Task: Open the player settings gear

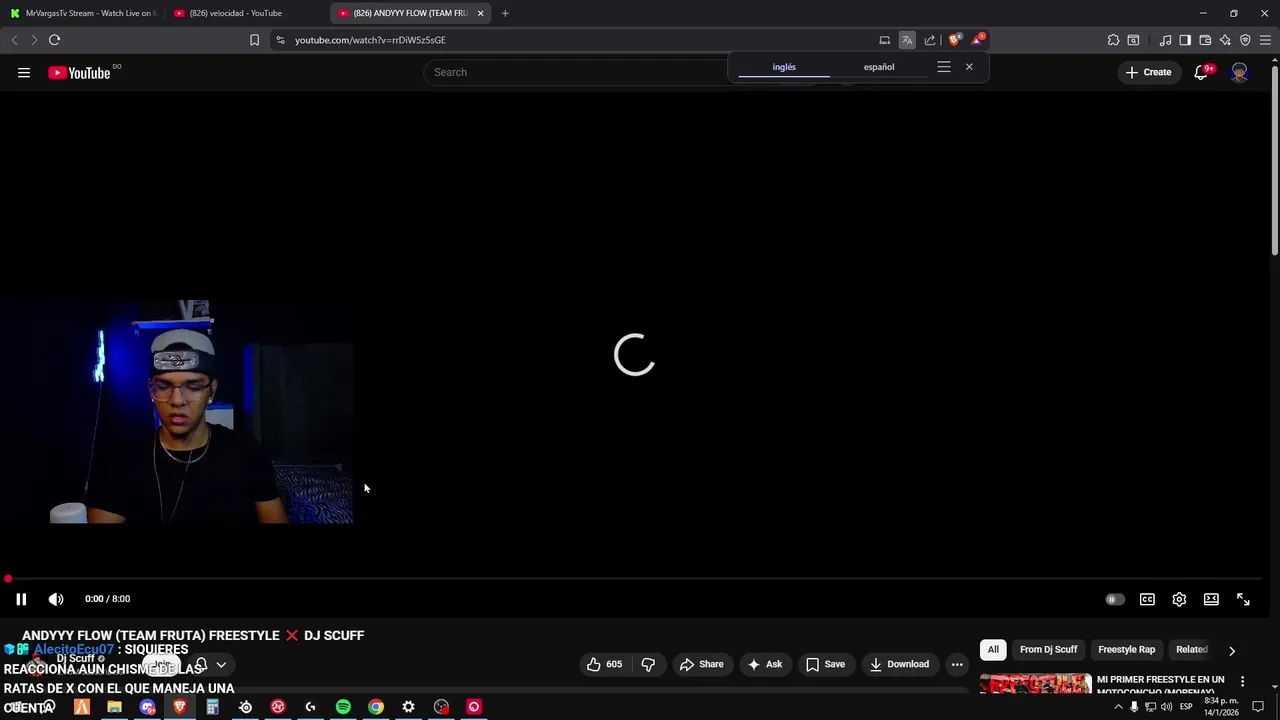Action: pyautogui.click(x=1179, y=599)
